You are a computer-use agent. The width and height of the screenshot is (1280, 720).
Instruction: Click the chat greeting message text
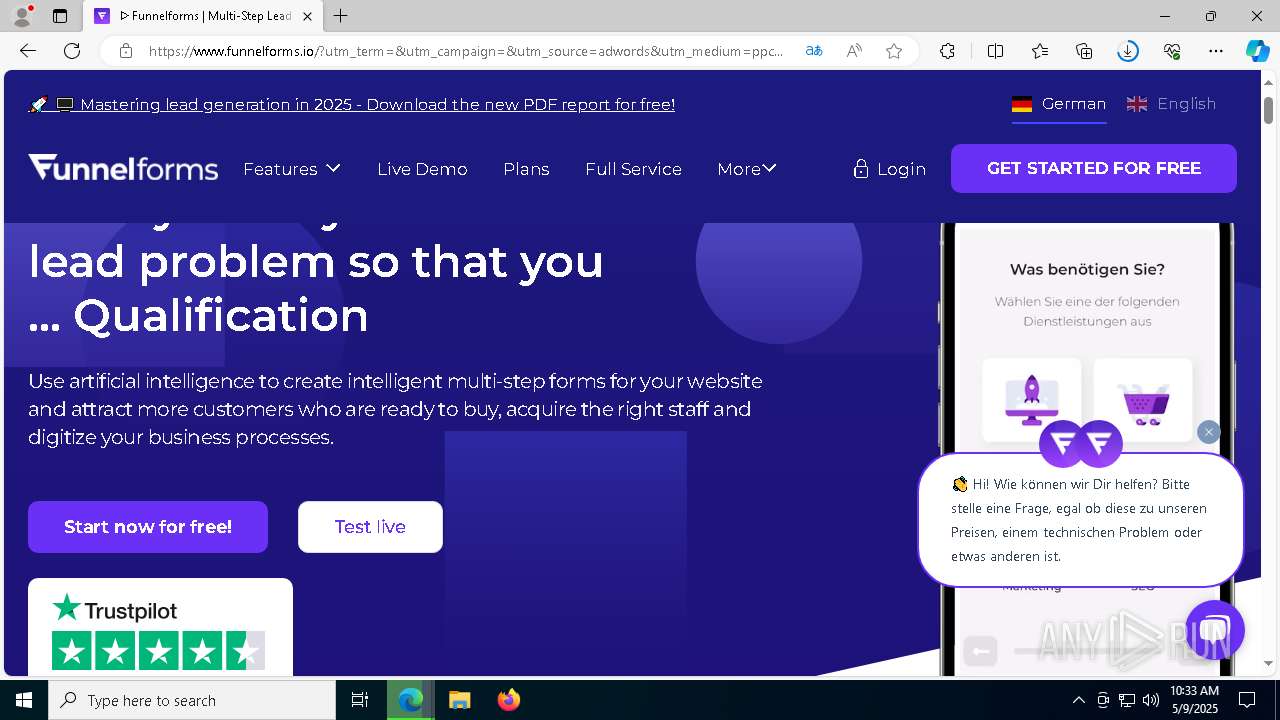[1079, 520]
